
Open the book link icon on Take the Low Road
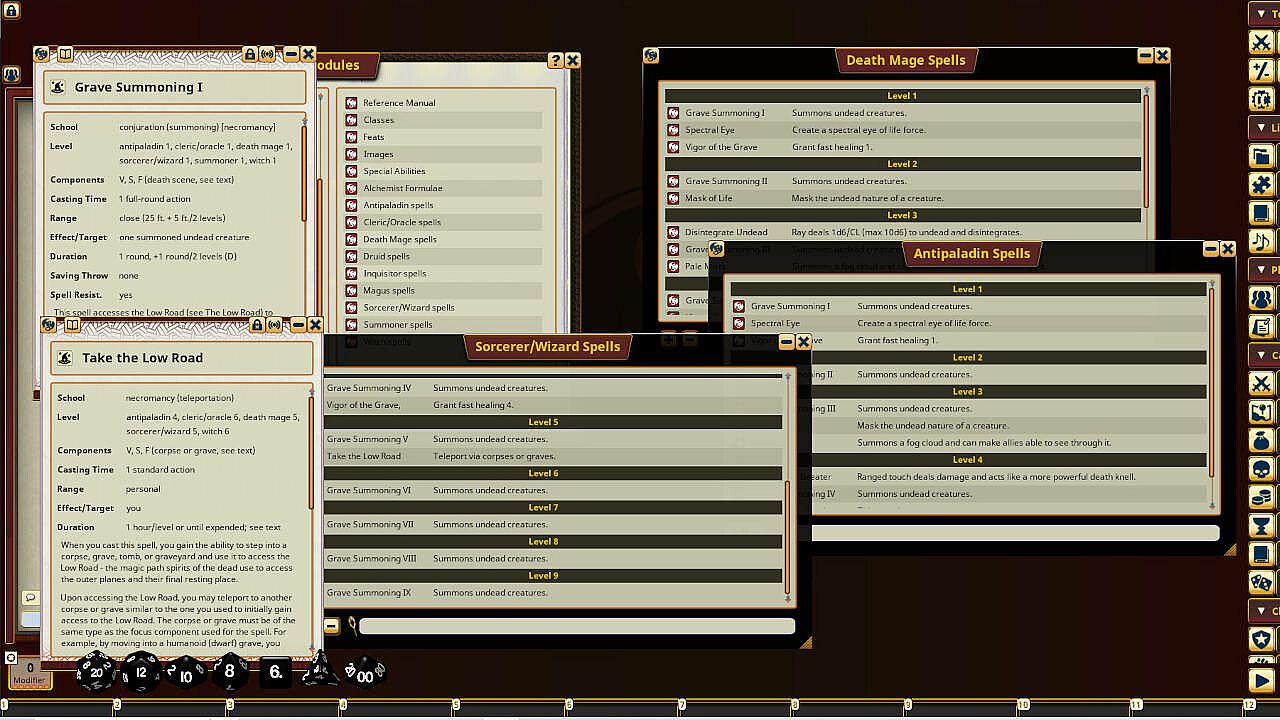tap(72, 325)
